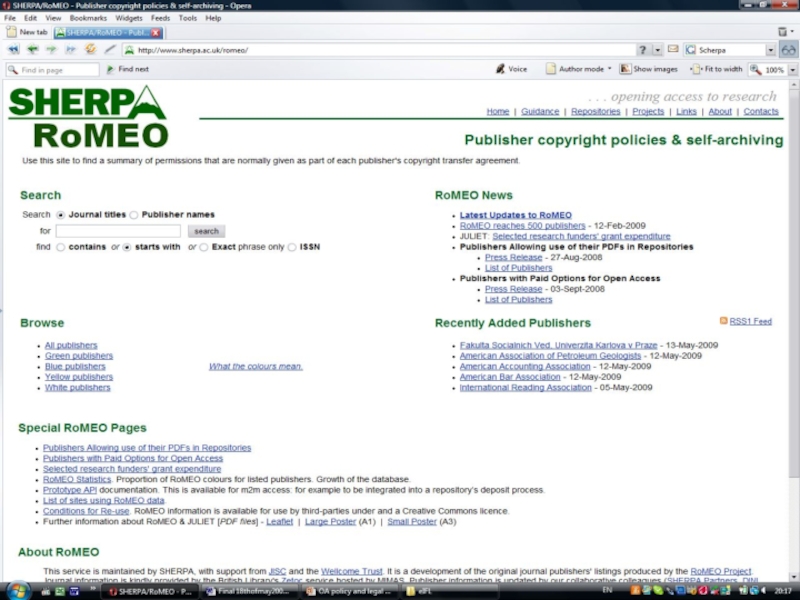800x600 pixels.
Task: Close the SHERPA/RoMEO tab
Action: pos(156,33)
